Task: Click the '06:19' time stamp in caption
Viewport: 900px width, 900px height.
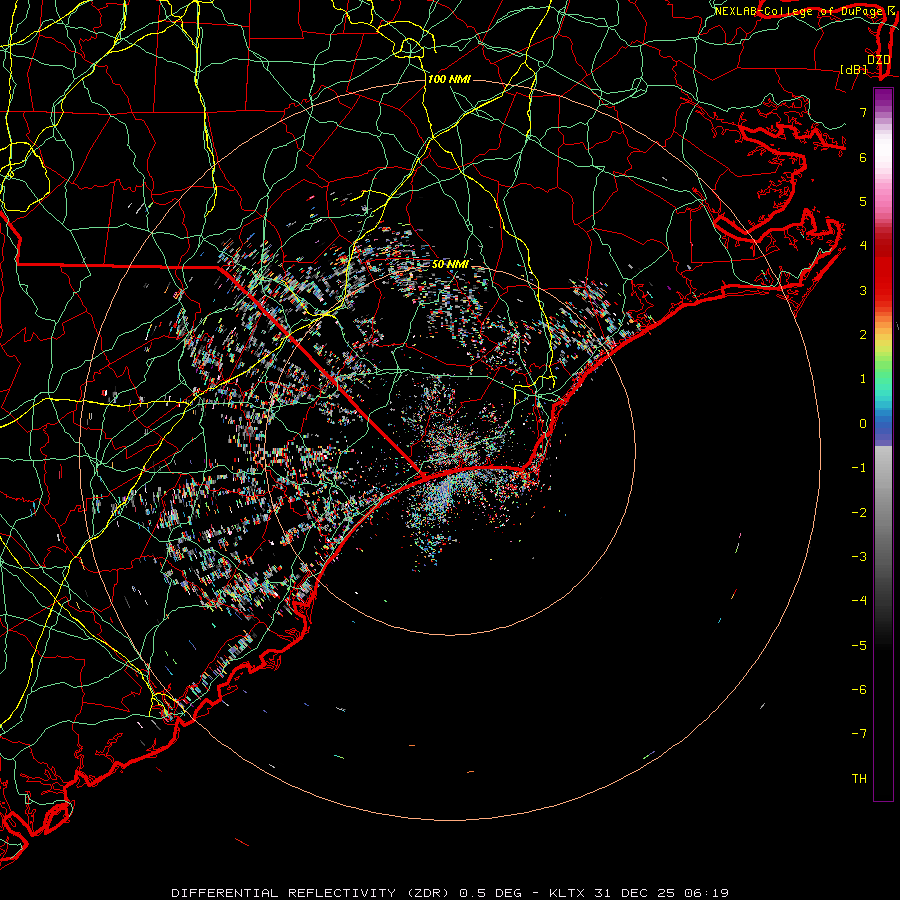Action: point(706,893)
